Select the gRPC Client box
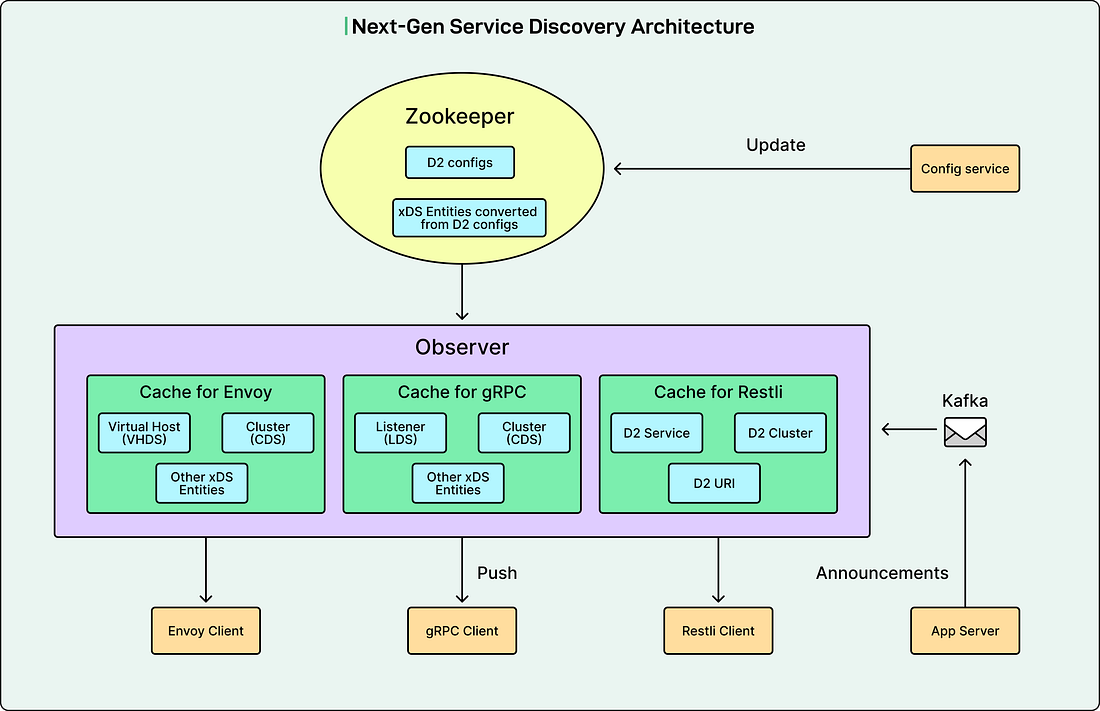This screenshot has height=711, width=1100. tap(462, 631)
